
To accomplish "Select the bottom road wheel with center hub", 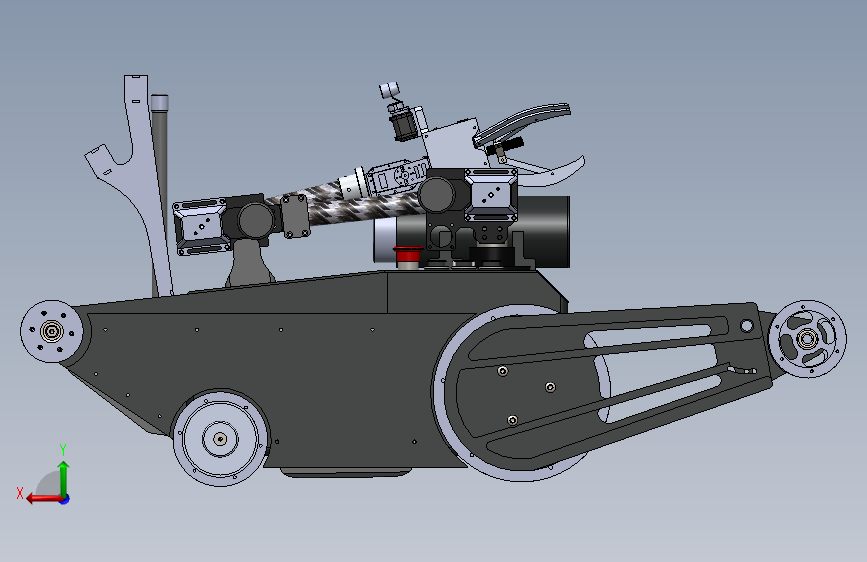I will tap(221, 439).
